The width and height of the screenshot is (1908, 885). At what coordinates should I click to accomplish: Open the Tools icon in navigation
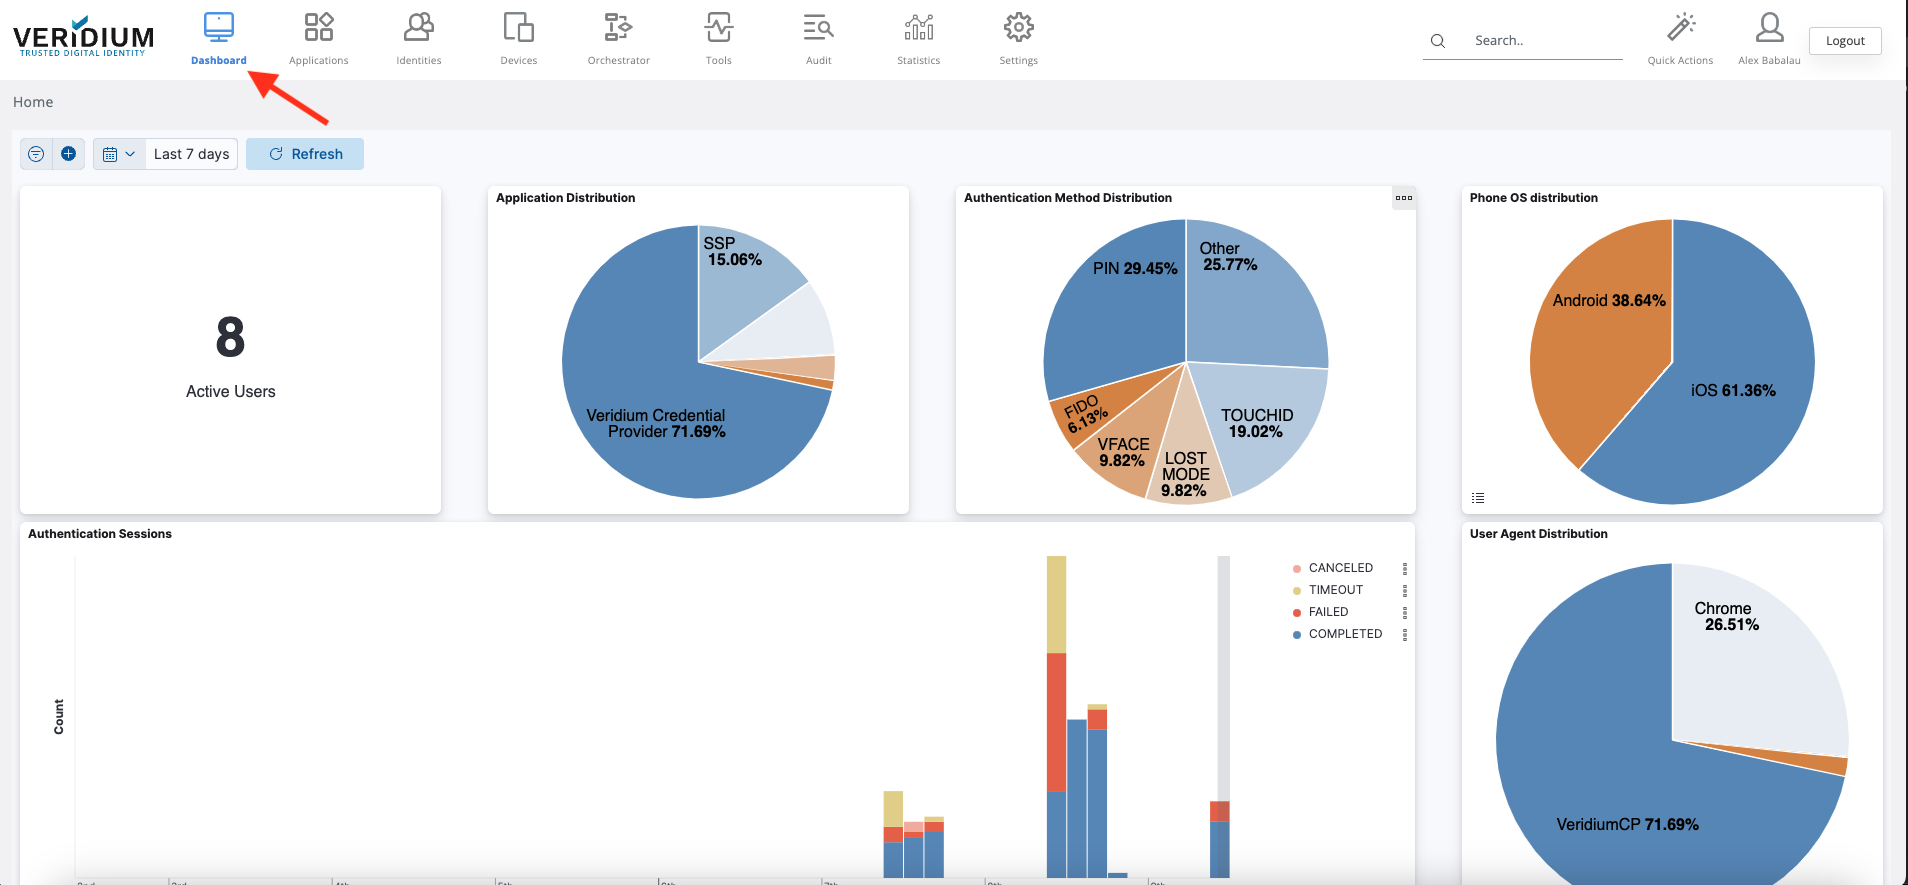[x=718, y=28]
